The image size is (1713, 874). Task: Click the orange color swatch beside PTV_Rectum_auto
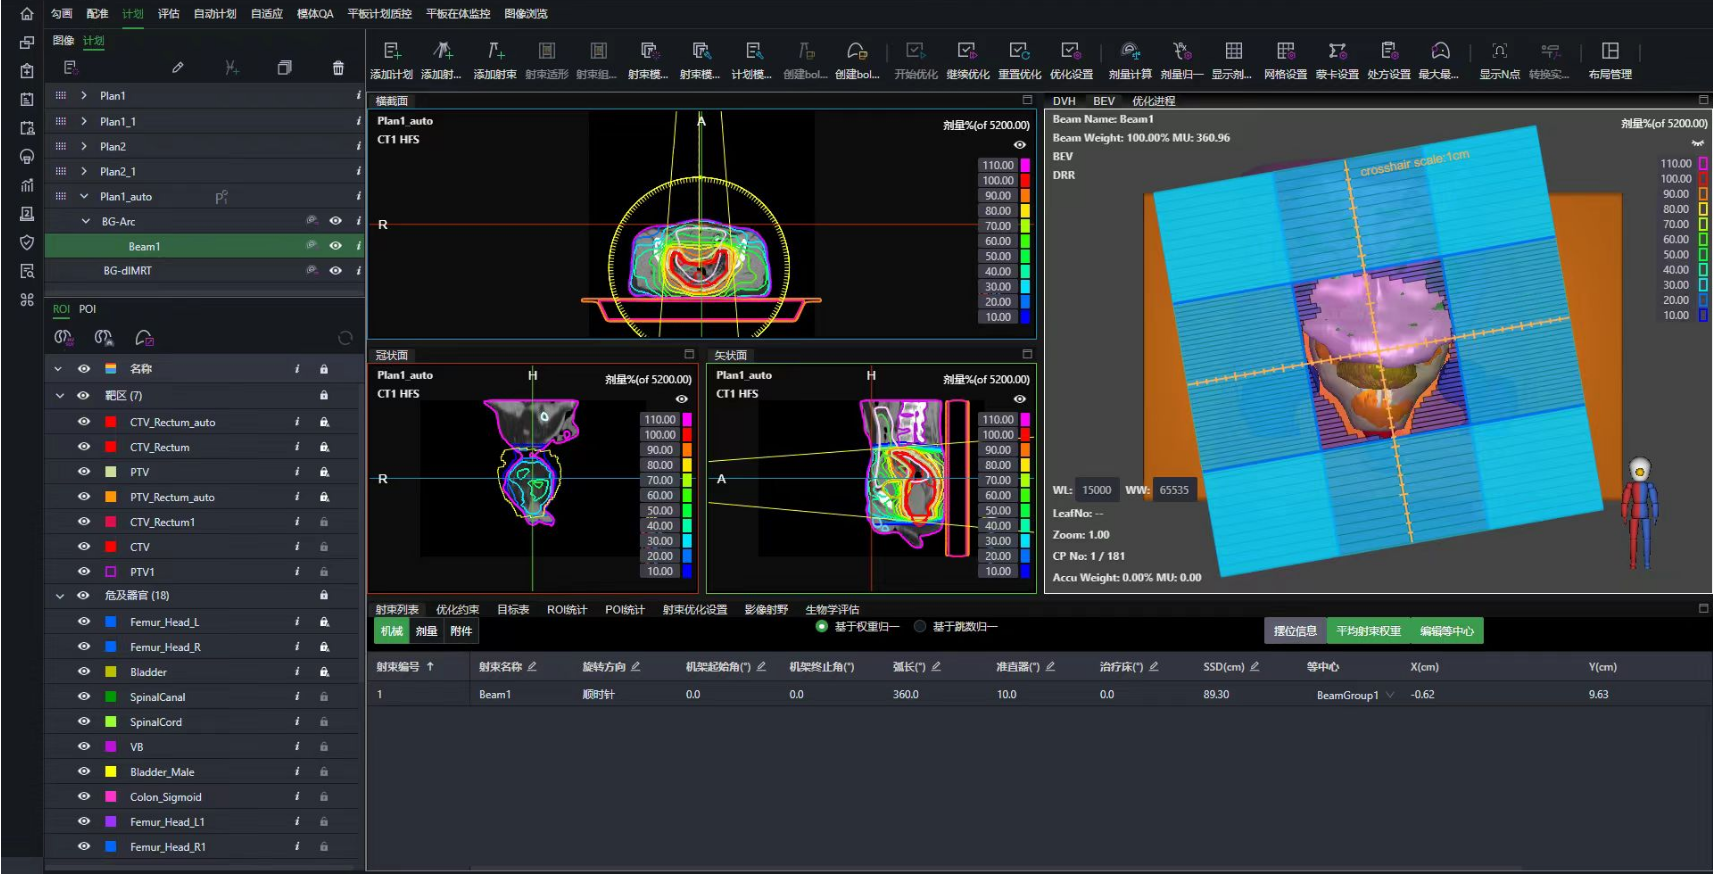(111, 497)
